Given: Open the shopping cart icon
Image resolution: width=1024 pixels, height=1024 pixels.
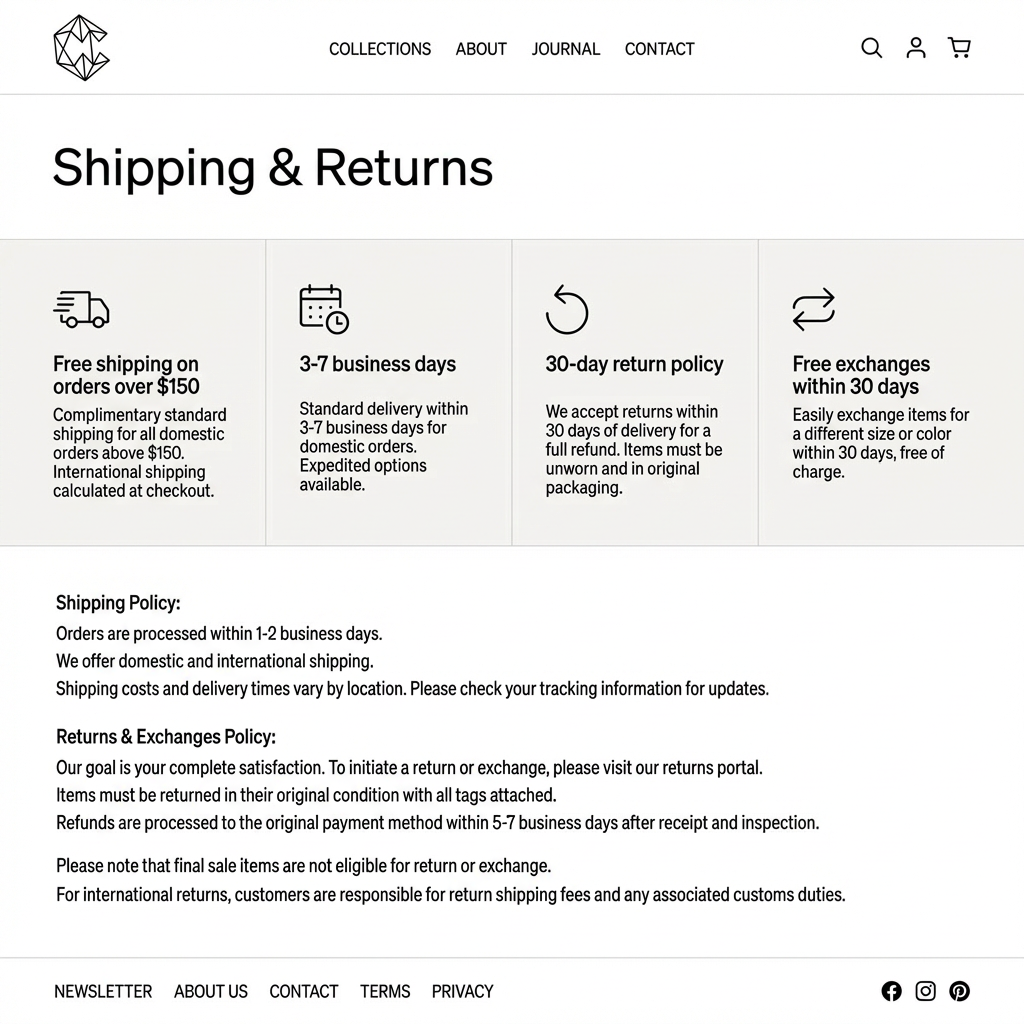Looking at the screenshot, I should (959, 48).
